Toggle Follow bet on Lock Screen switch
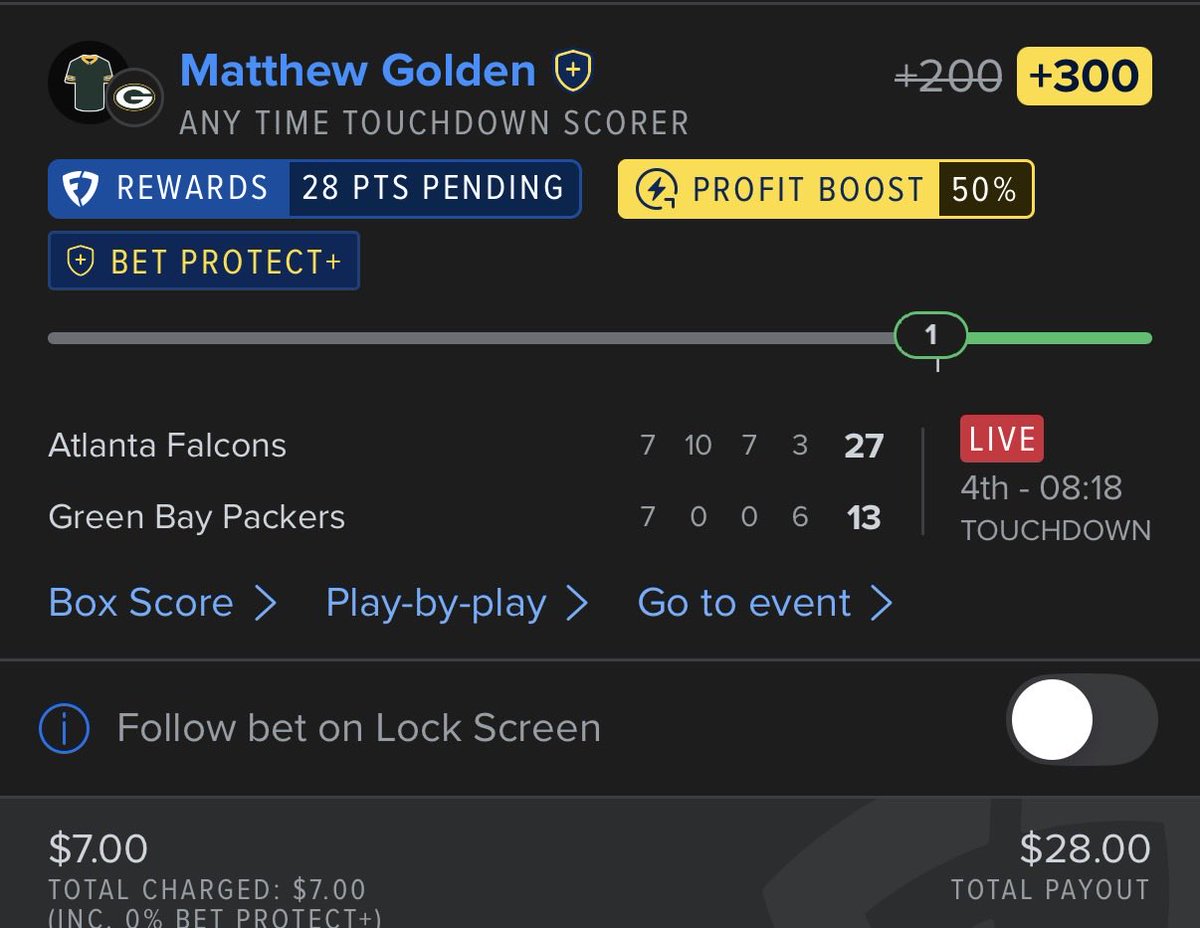Viewport: 1200px width, 928px height. click(1082, 720)
